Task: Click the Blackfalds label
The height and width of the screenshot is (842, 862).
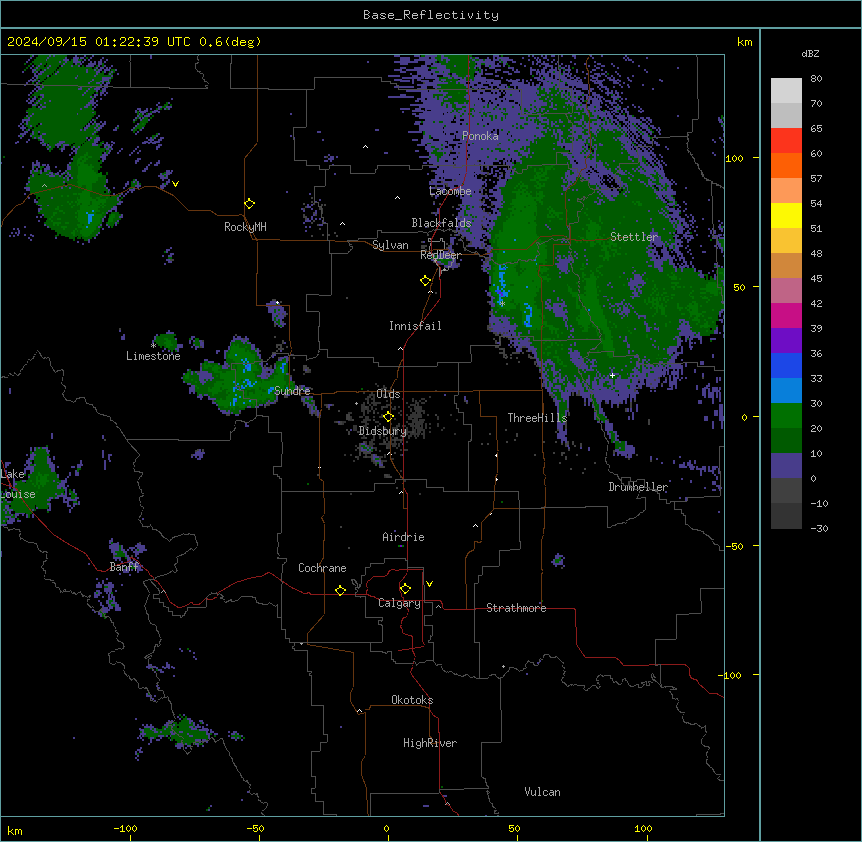Action: [x=441, y=223]
